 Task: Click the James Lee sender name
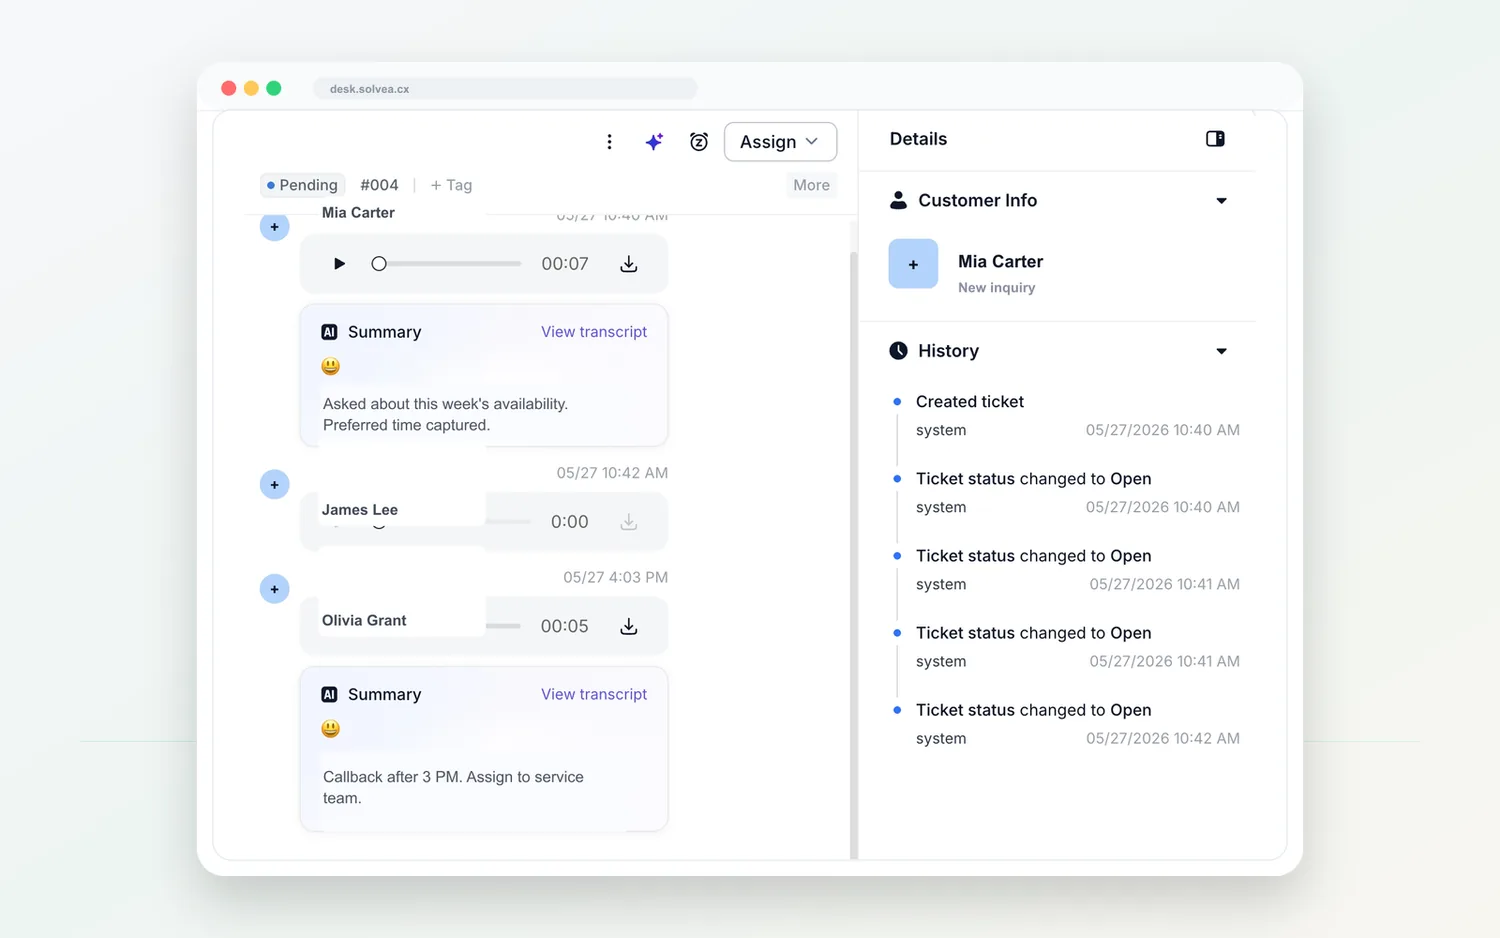pyautogui.click(x=360, y=510)
